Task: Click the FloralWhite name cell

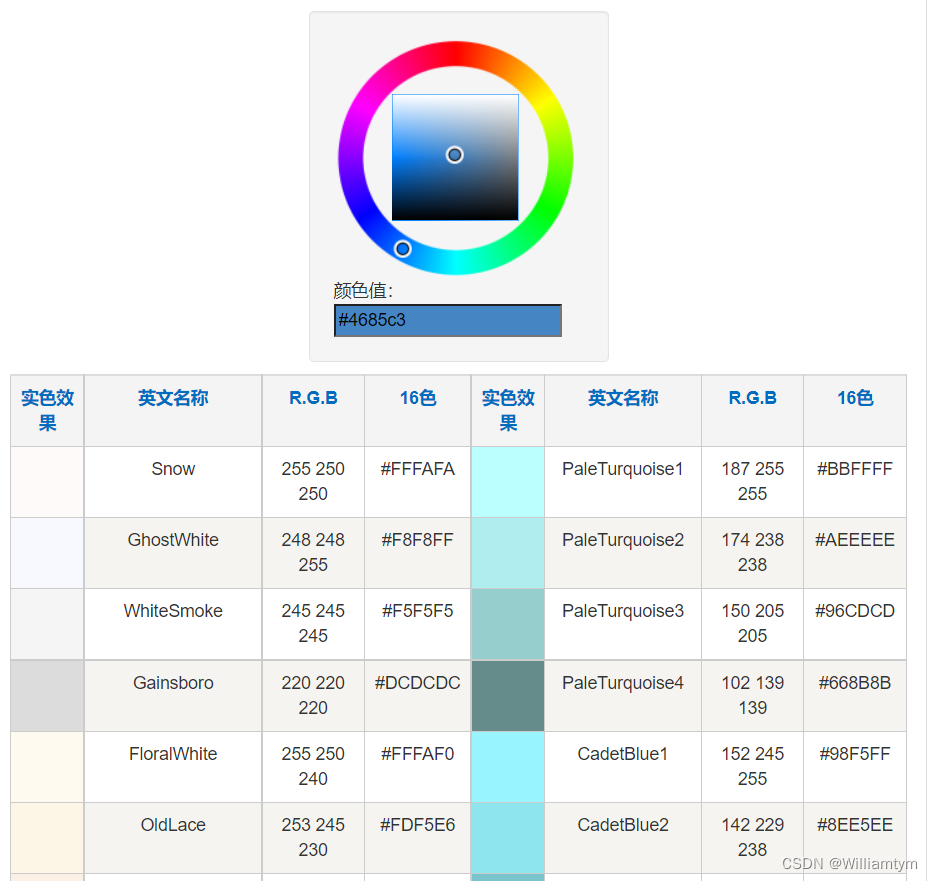Action: pyautogui.click(x=173, y=767)
